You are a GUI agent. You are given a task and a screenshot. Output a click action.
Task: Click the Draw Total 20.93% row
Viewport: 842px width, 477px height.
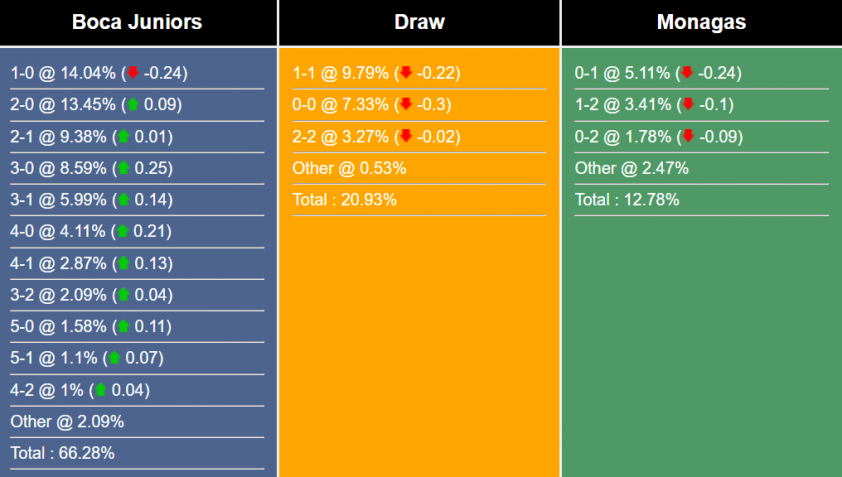(344, 199)
